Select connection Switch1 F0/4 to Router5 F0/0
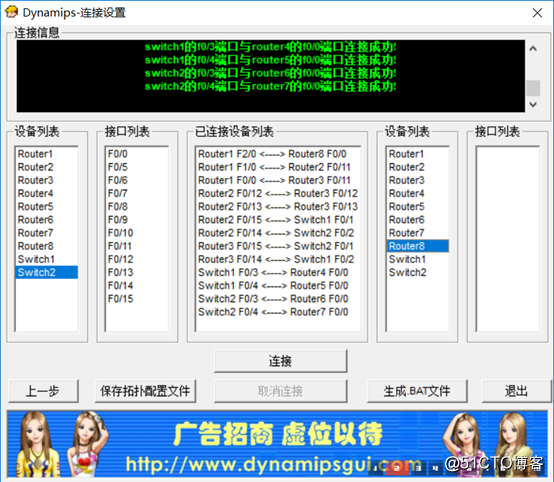Screen dimensions: 554x482 pyautogui.click(x=278, y=286)
